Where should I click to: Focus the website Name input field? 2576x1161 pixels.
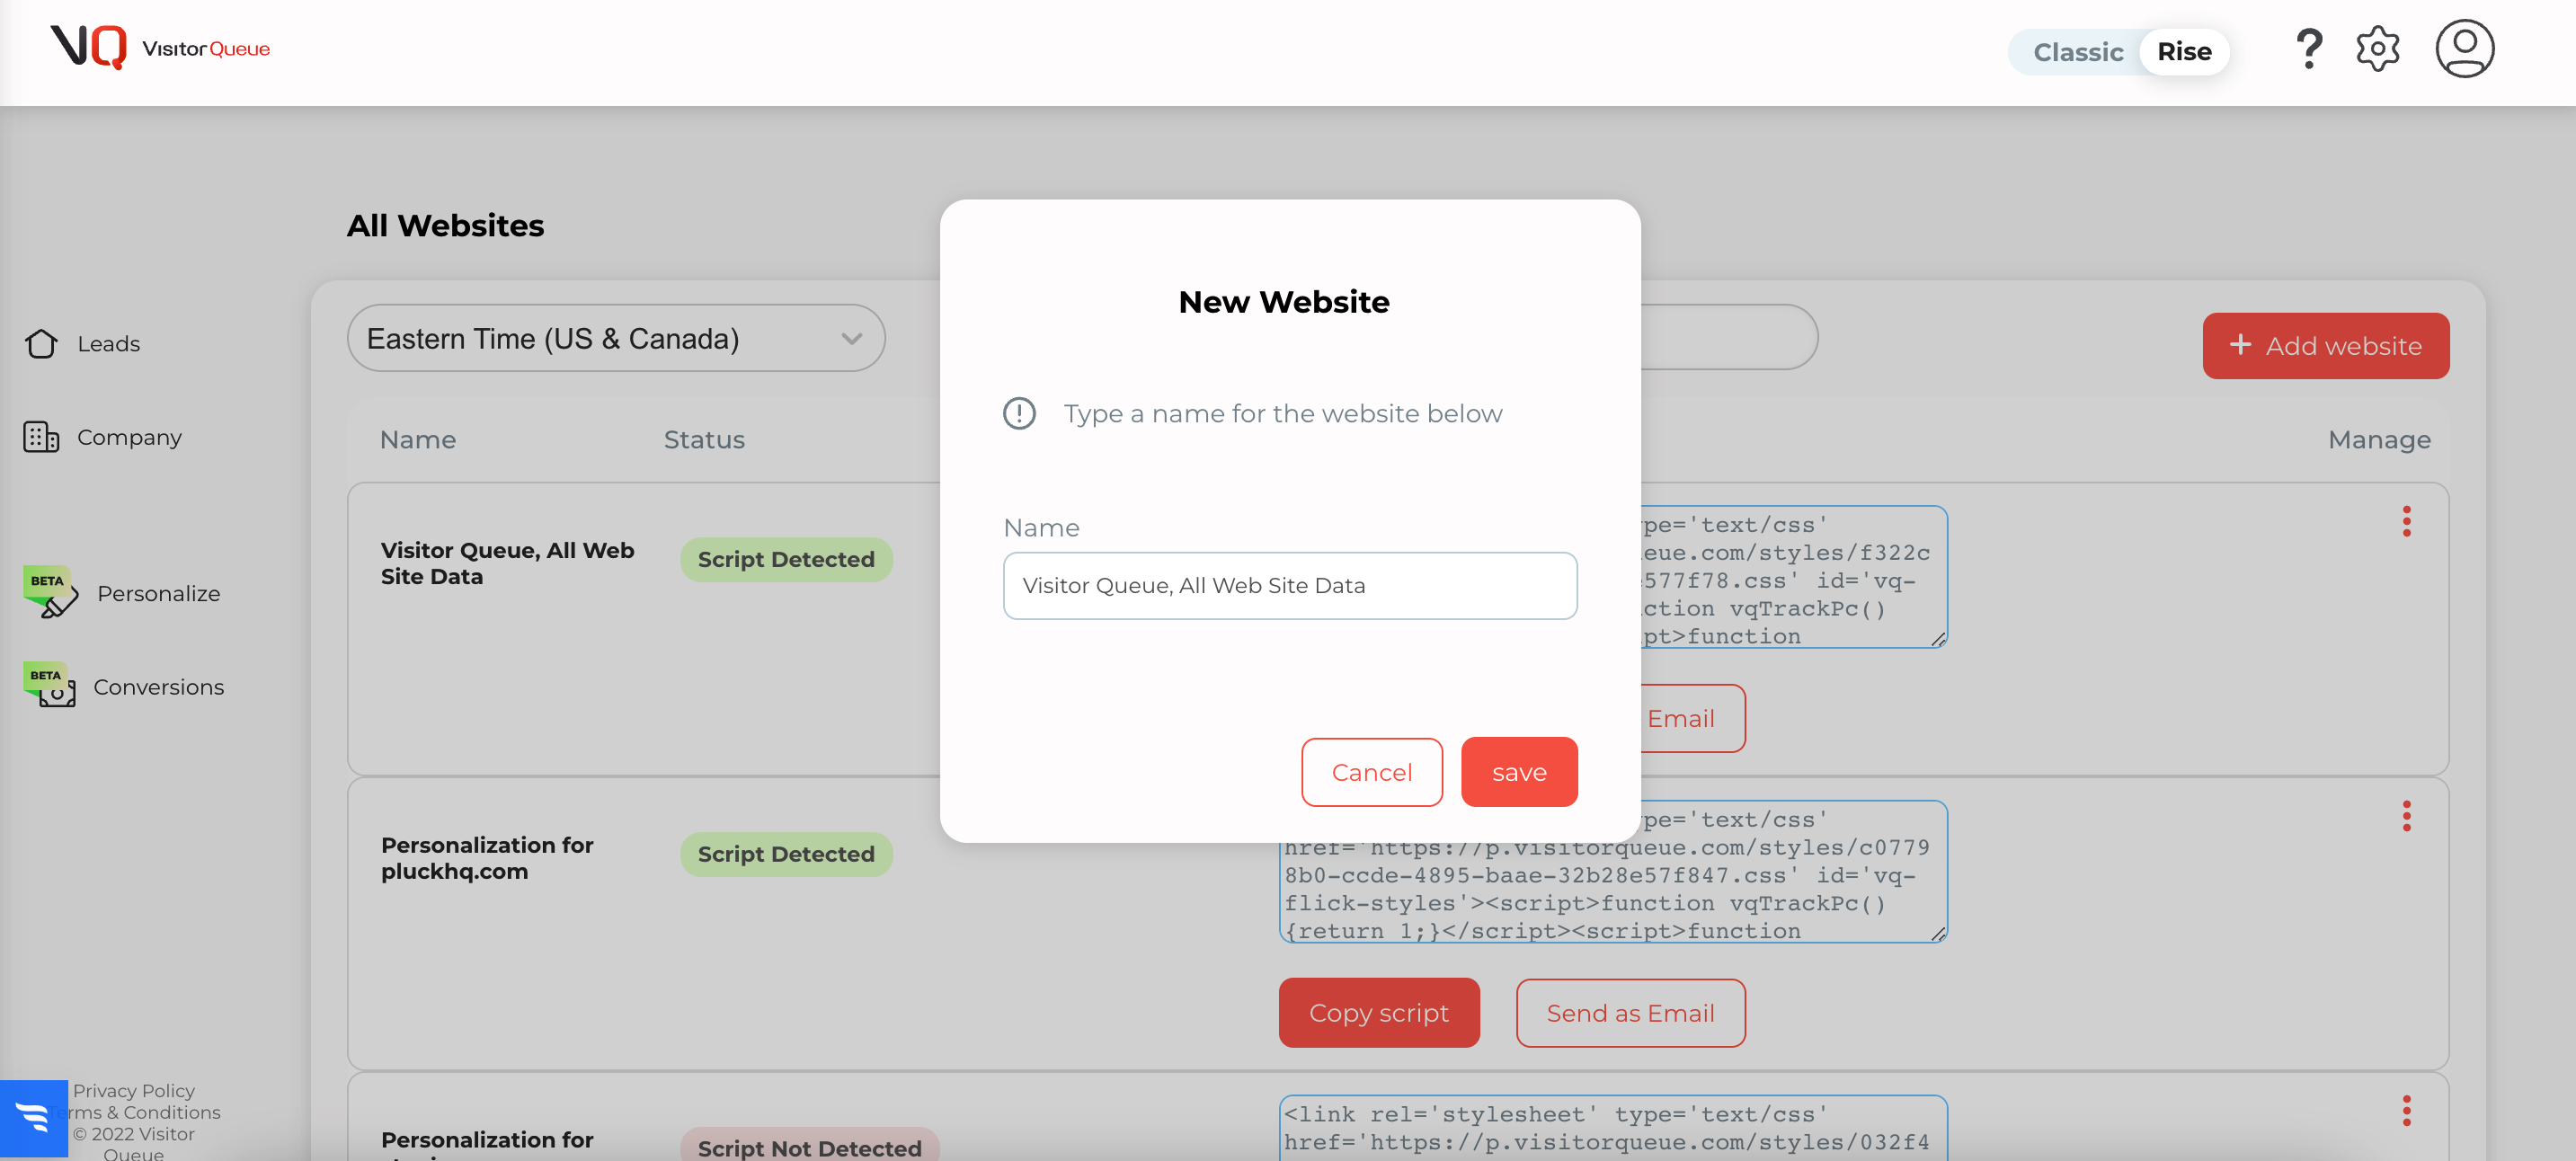pos(1290,586)
